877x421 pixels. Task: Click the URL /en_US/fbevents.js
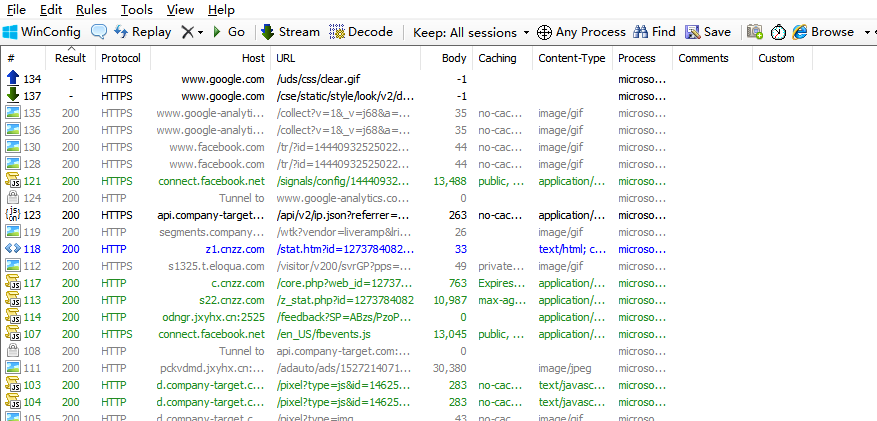pos(323,334)
